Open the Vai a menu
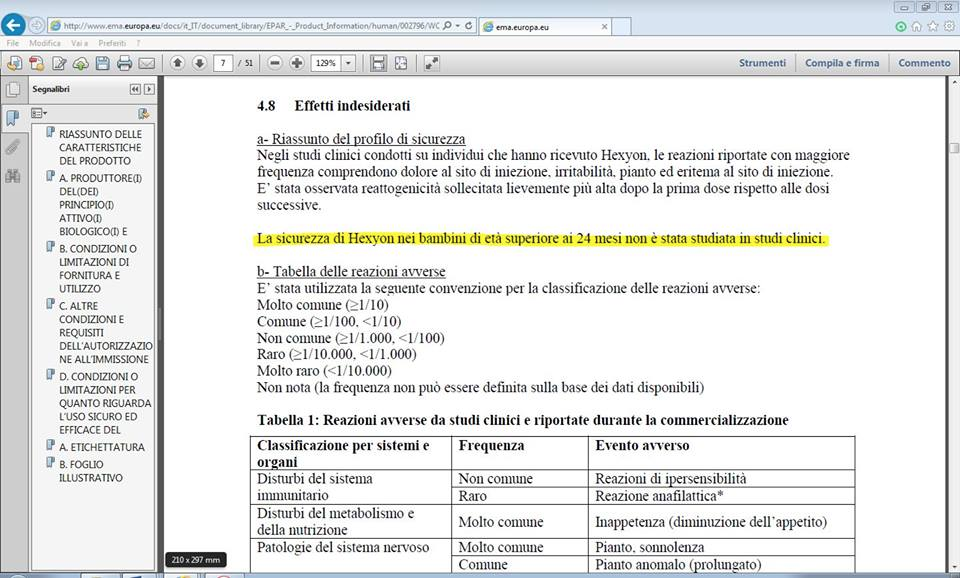The width and height of the screenshot is (960, 578). click(x=80, y=43)
